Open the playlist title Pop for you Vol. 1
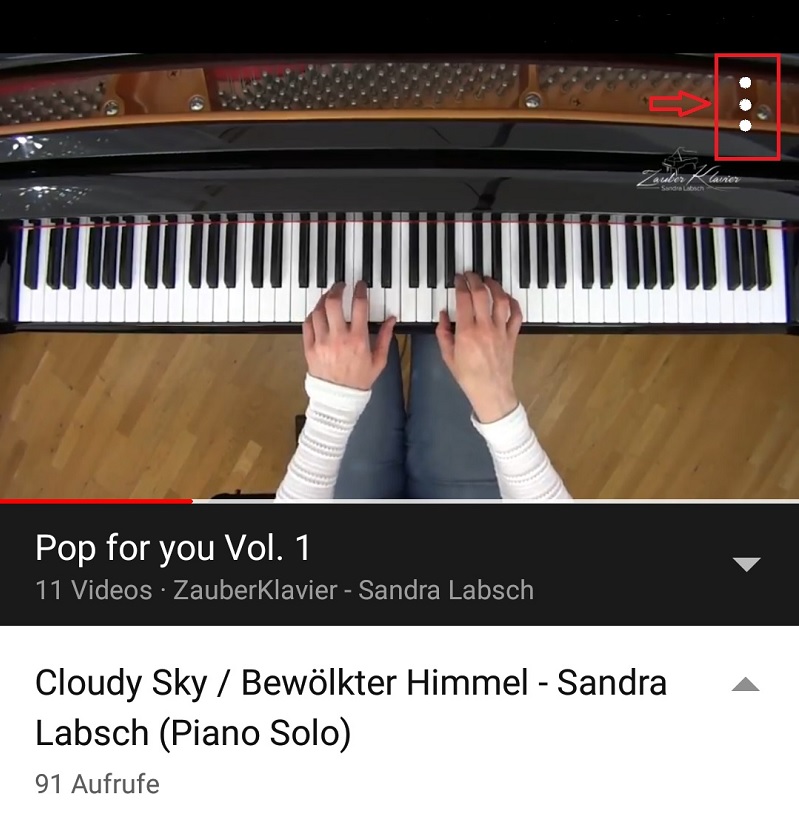This screenshot has height=814, width=799. [x=173, y=548]
